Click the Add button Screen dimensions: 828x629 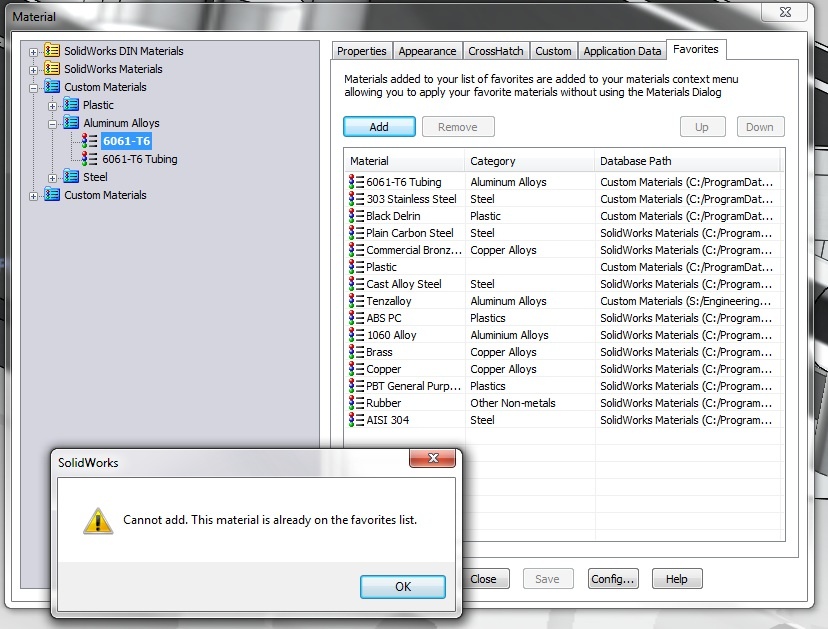tap(379, 127)
